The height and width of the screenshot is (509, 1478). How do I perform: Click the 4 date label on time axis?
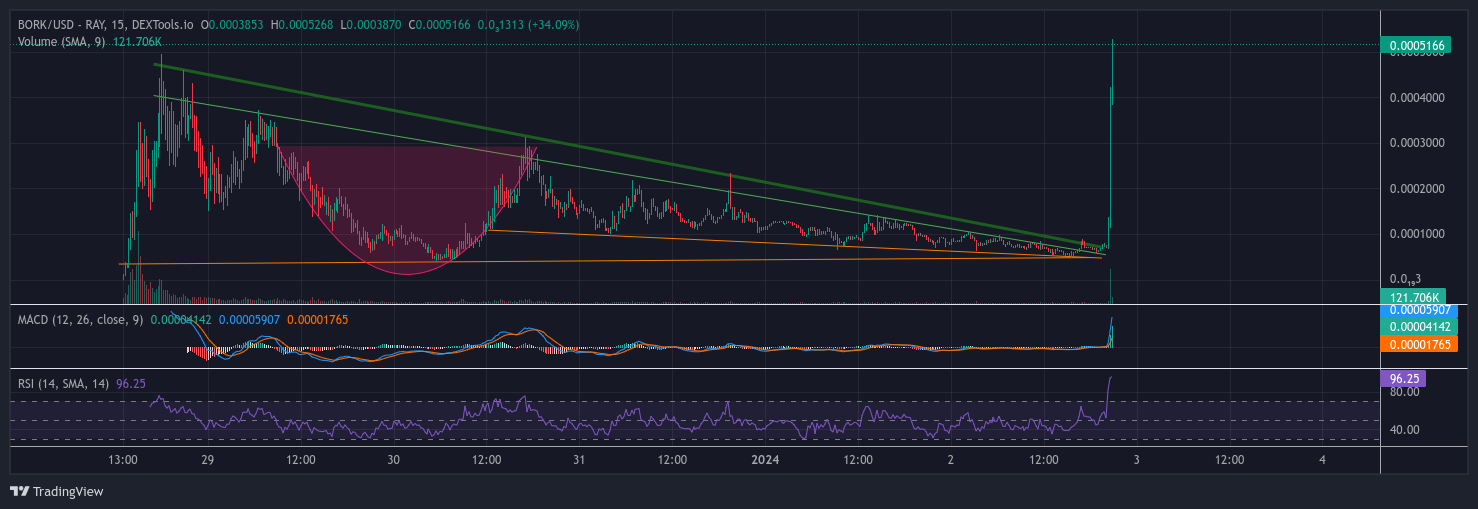(x=1322, y=461)
